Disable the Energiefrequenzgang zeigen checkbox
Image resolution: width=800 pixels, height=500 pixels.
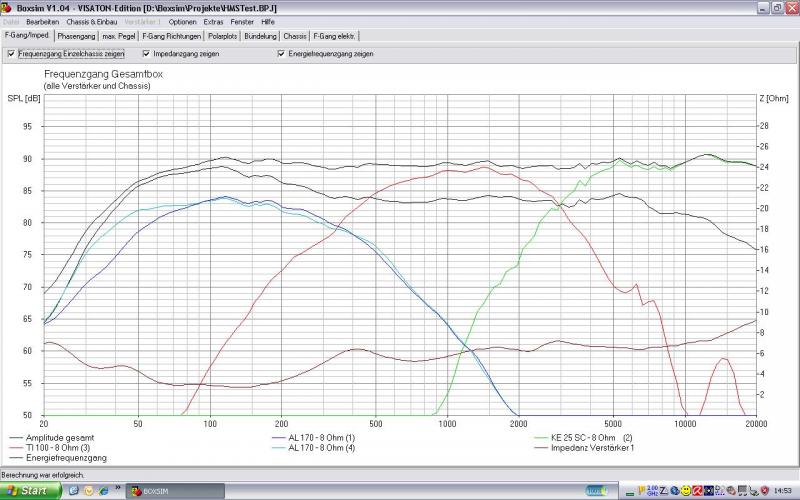(281, 54)
